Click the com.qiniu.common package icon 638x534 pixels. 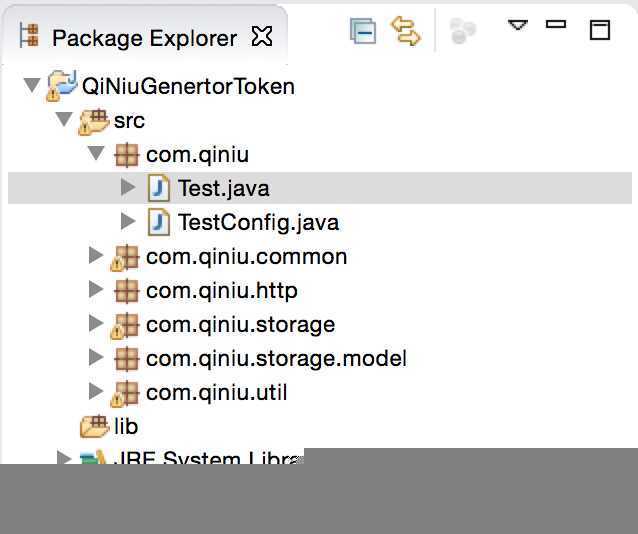[125, 258]
